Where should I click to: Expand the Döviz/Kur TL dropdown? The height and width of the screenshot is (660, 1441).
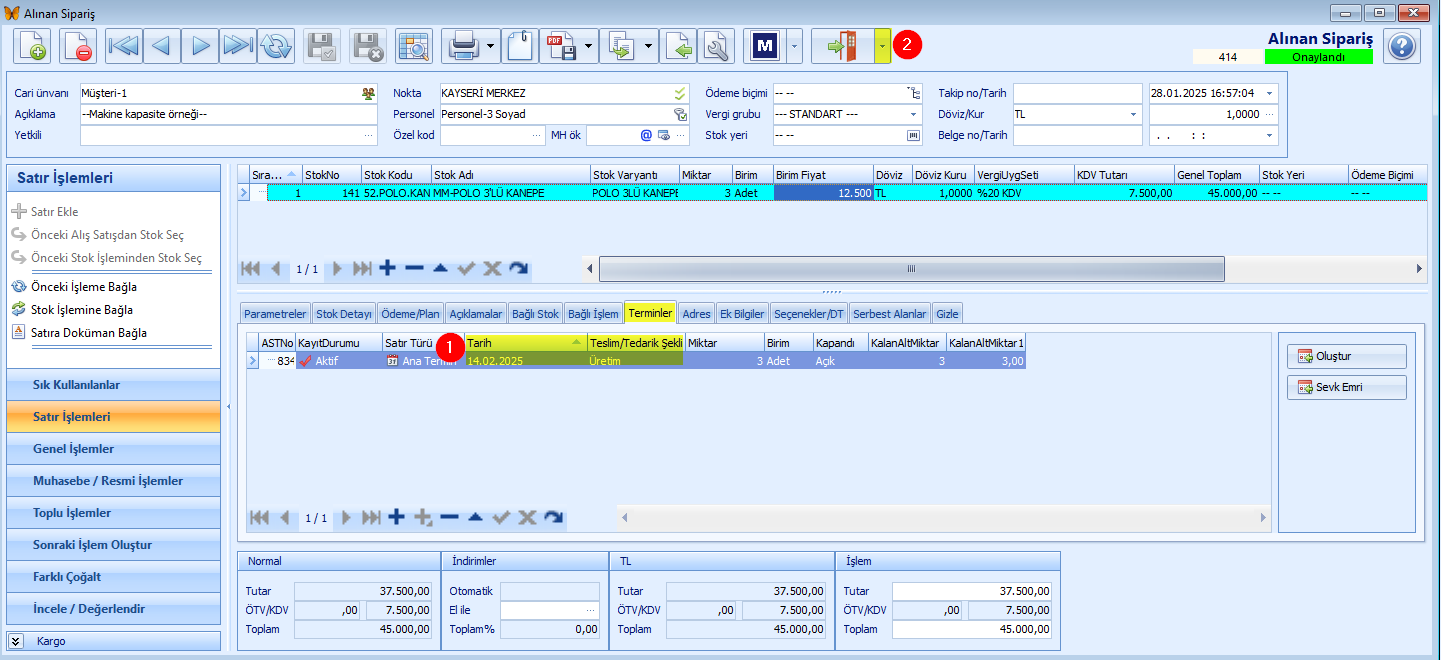coord(1135,114)
